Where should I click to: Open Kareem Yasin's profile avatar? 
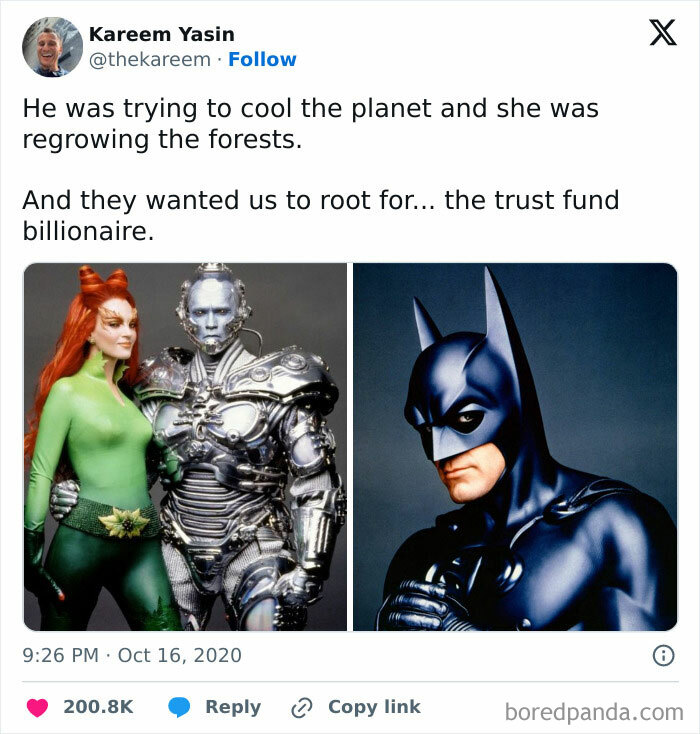click(52, 47)
